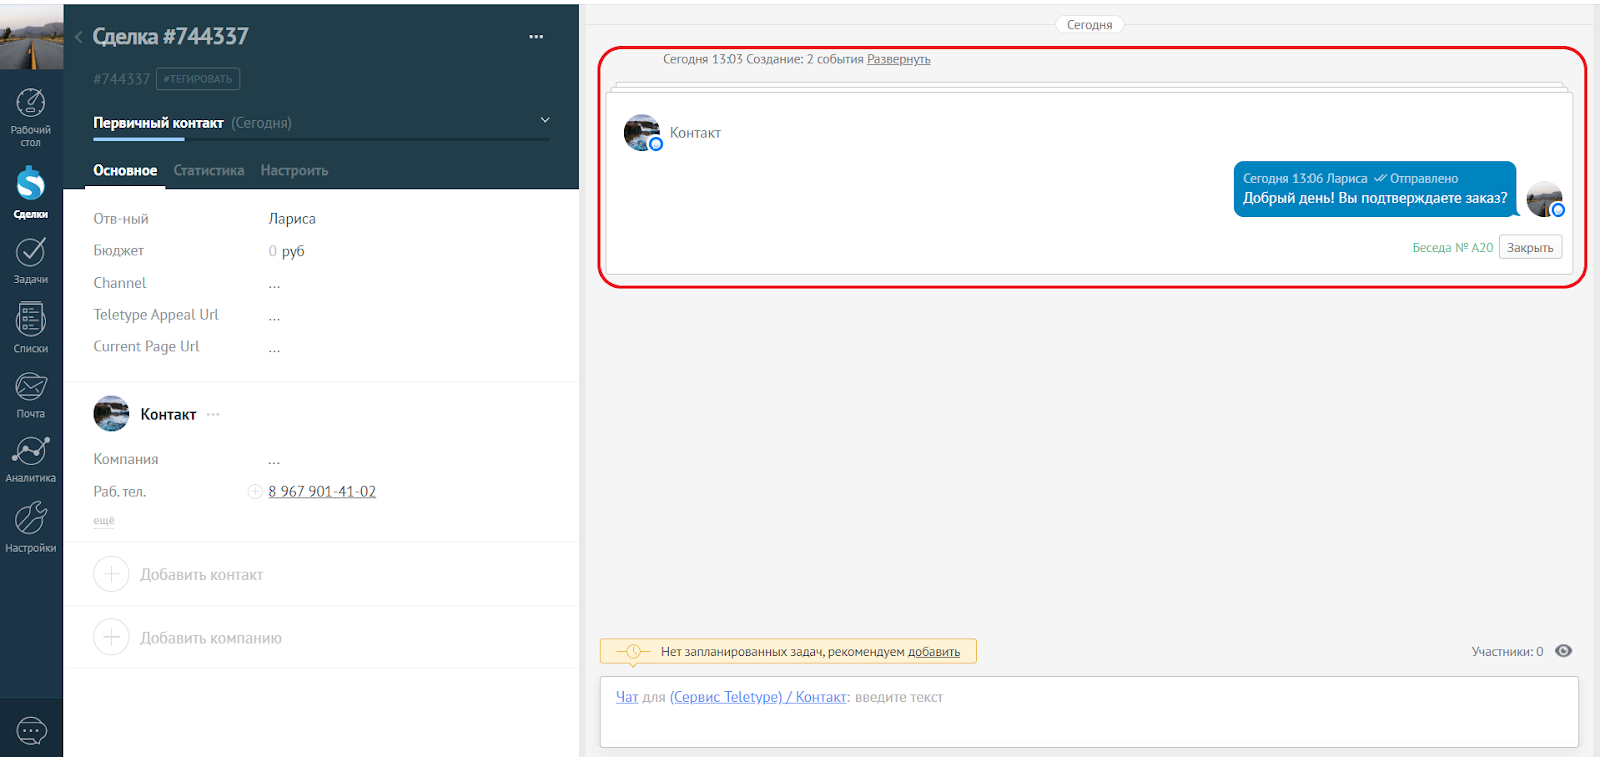1600x757 pixels.
Task: Open Настройки wrench icon
Action: click(x=31, y=527)
